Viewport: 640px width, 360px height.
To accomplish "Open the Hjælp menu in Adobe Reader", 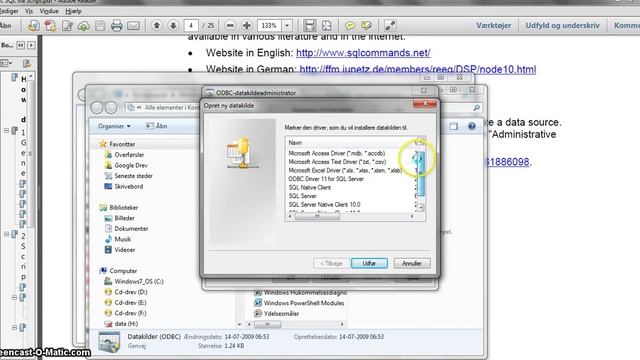I will coord(73,11).
